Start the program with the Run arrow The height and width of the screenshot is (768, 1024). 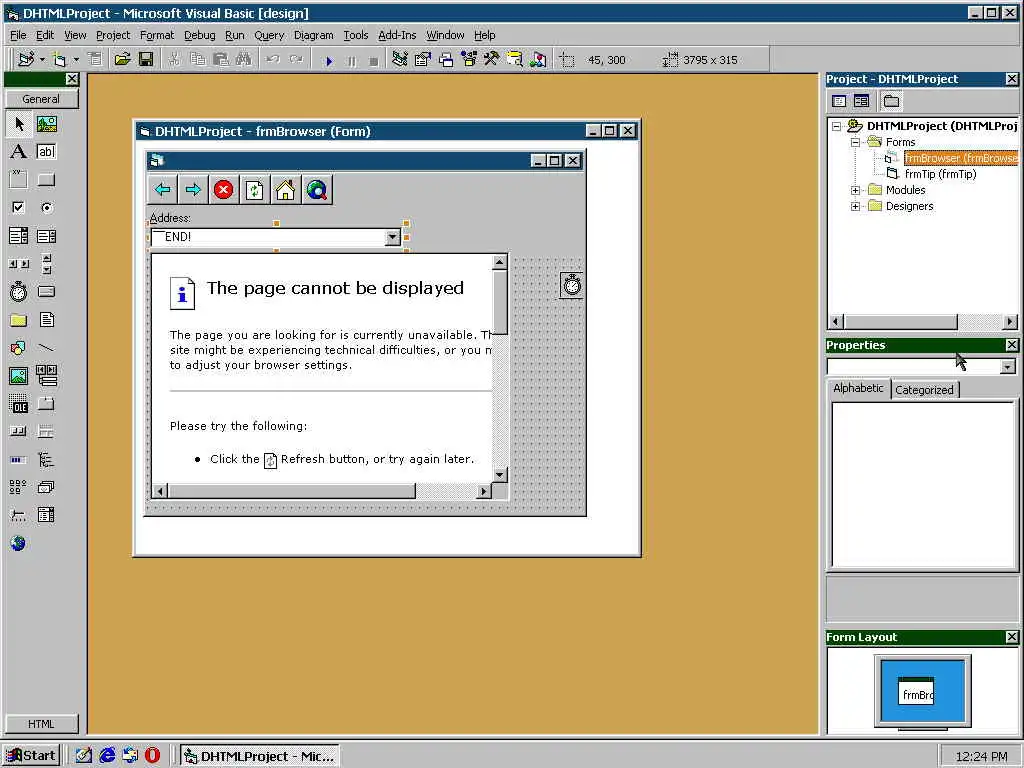pyautogui.click(x=328, y=61)
